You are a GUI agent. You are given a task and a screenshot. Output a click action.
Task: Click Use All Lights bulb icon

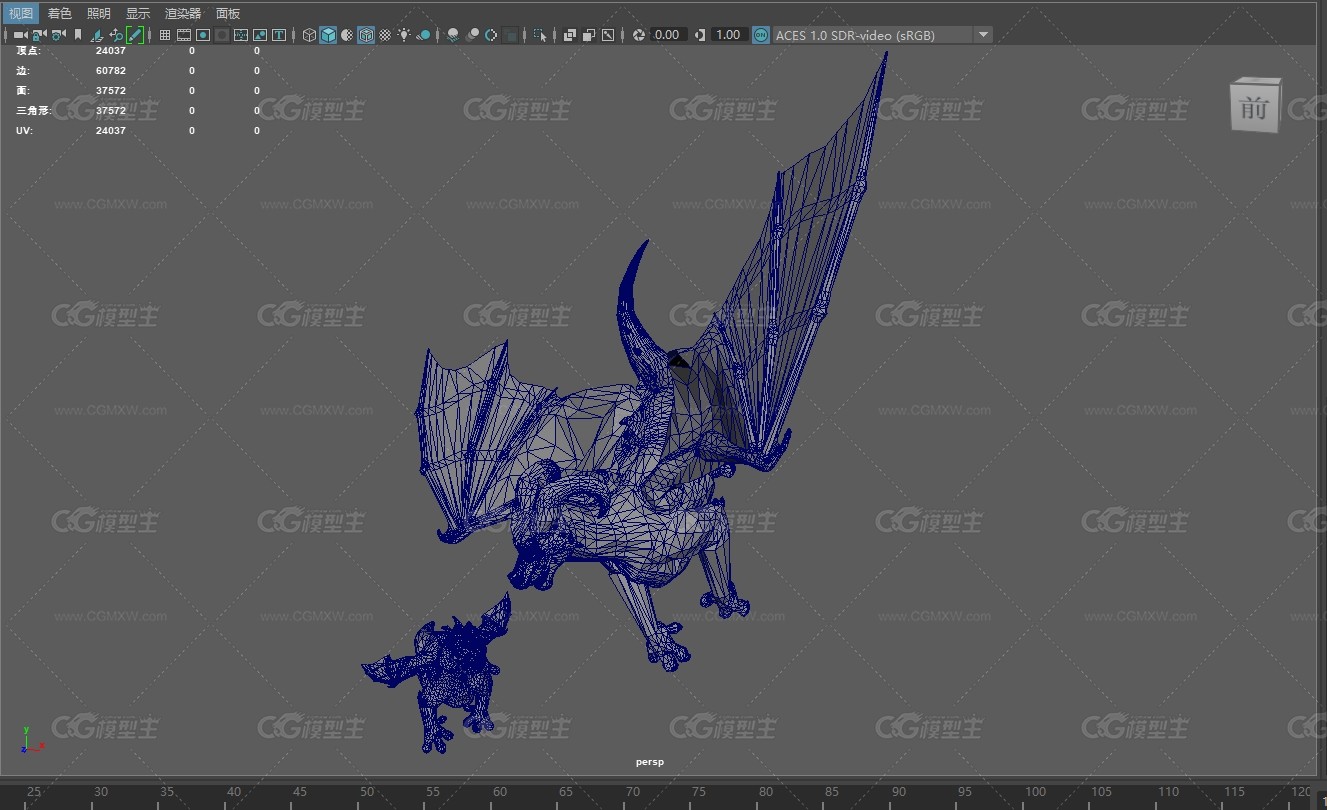[404, 35]
